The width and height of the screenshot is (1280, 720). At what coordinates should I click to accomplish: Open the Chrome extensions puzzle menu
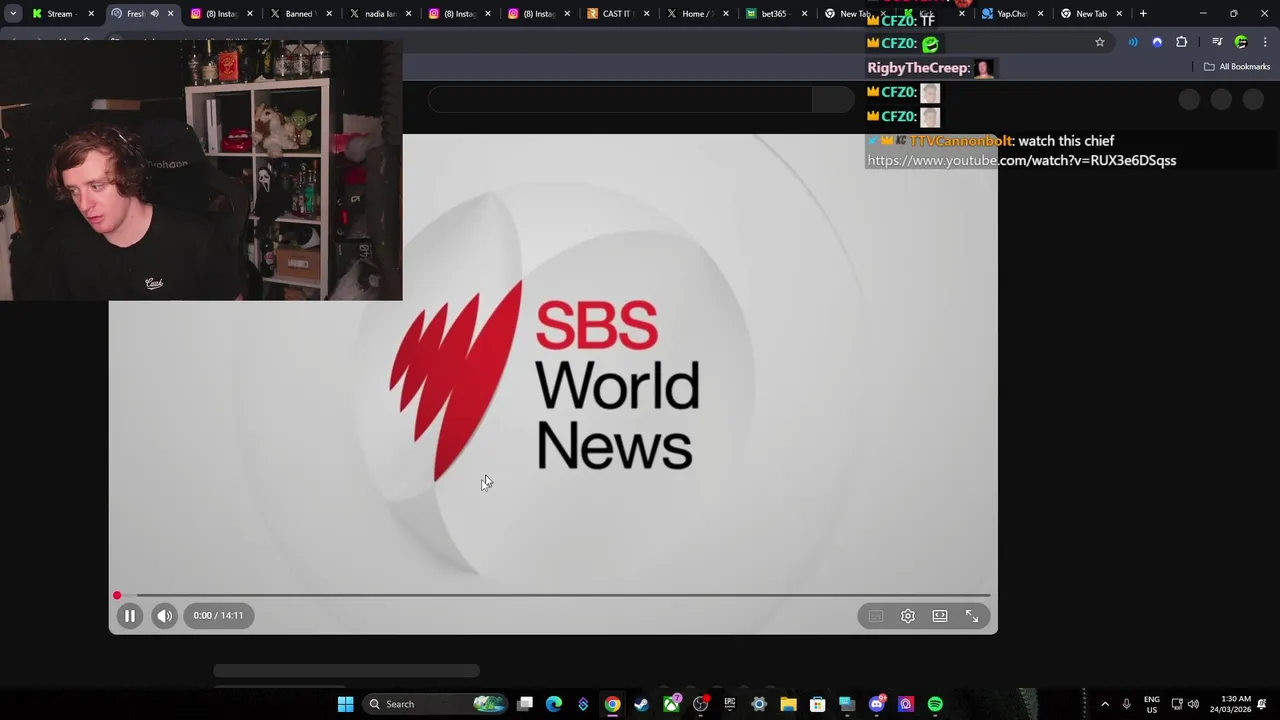pyautogui.click(x=1182, y=42)
